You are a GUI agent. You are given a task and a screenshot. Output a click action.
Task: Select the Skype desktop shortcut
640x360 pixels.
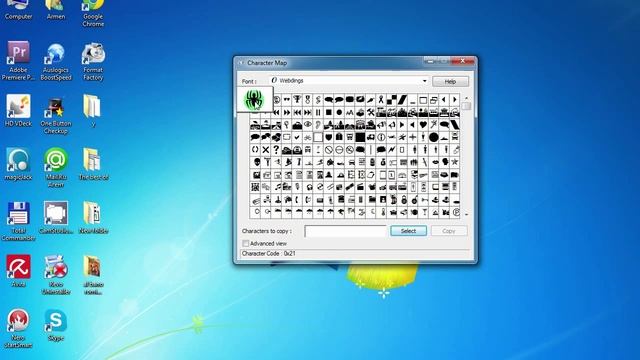pos(56,324)
